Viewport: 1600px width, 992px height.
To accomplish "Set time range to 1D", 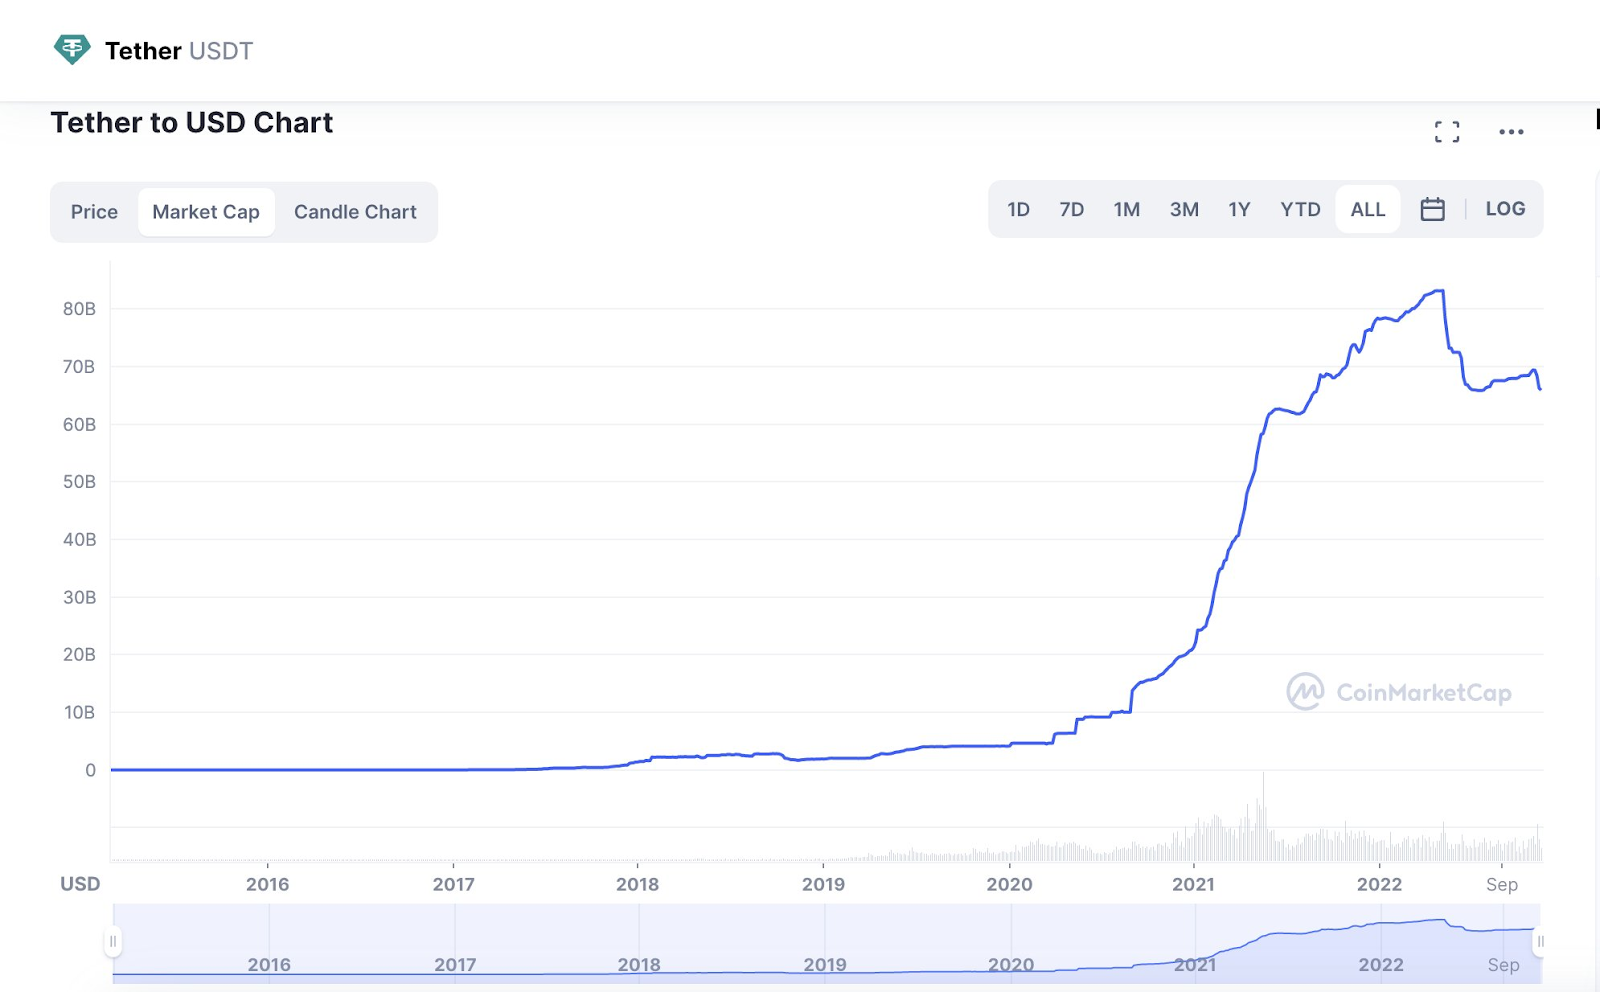I will pos(1018,209).
